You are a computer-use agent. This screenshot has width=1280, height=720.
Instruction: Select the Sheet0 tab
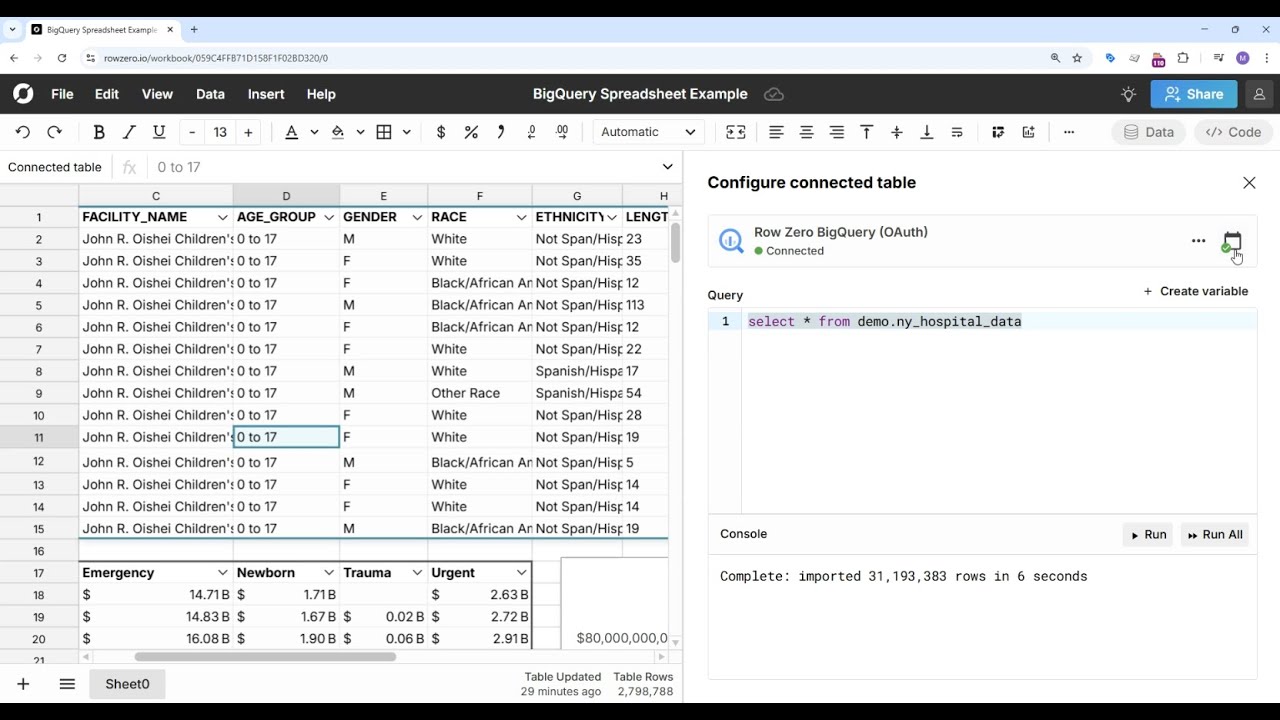(127, 684)
